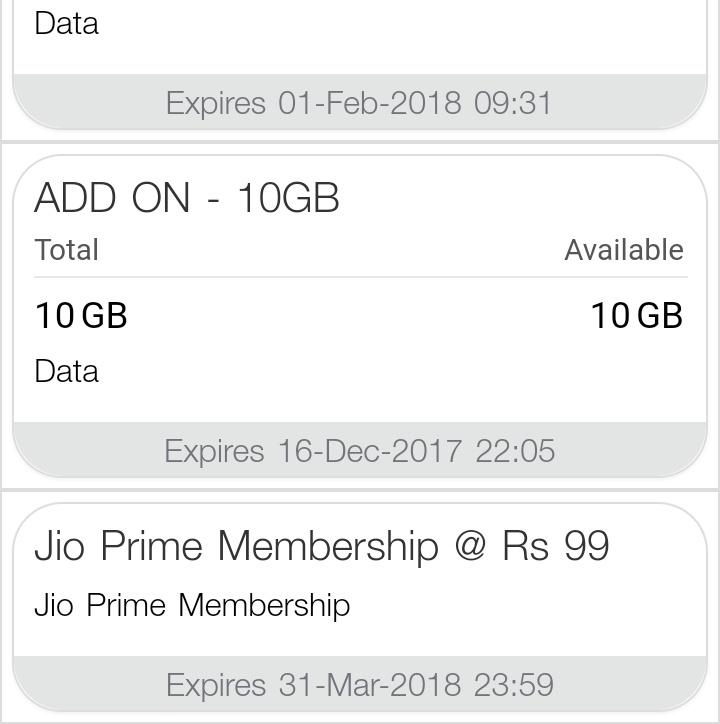This screenshot has width=720, height=724.
Task: Click "10GB" text in the ADD ON title
Action: tap(288, 198)
